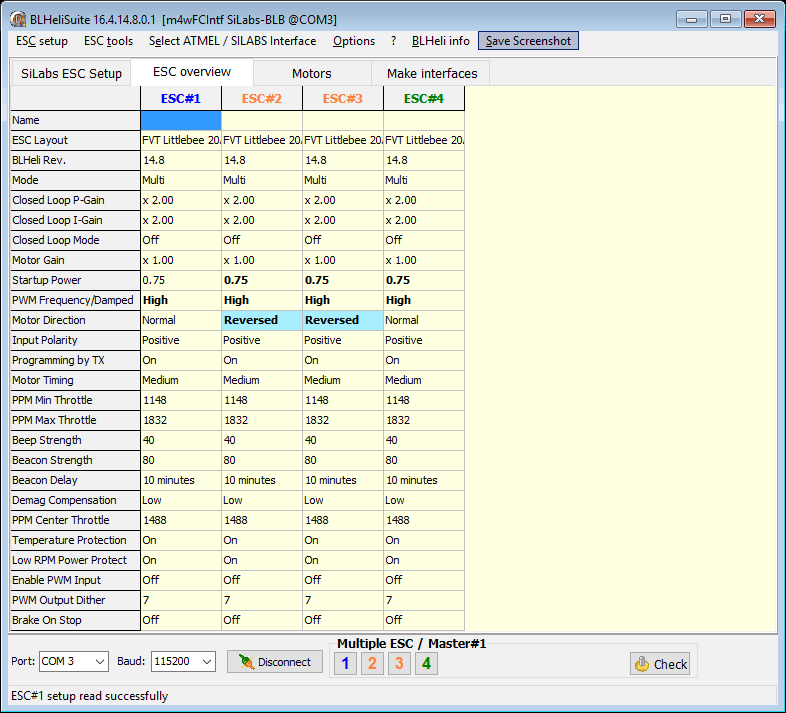Select ESC#2 Reversed motor direction cell

coord(262,320)
